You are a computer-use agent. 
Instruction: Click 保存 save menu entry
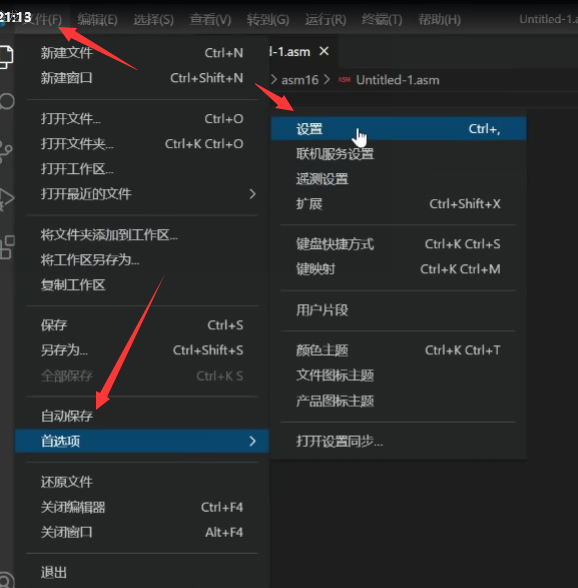pyautogui.click(x=142, y=325)
